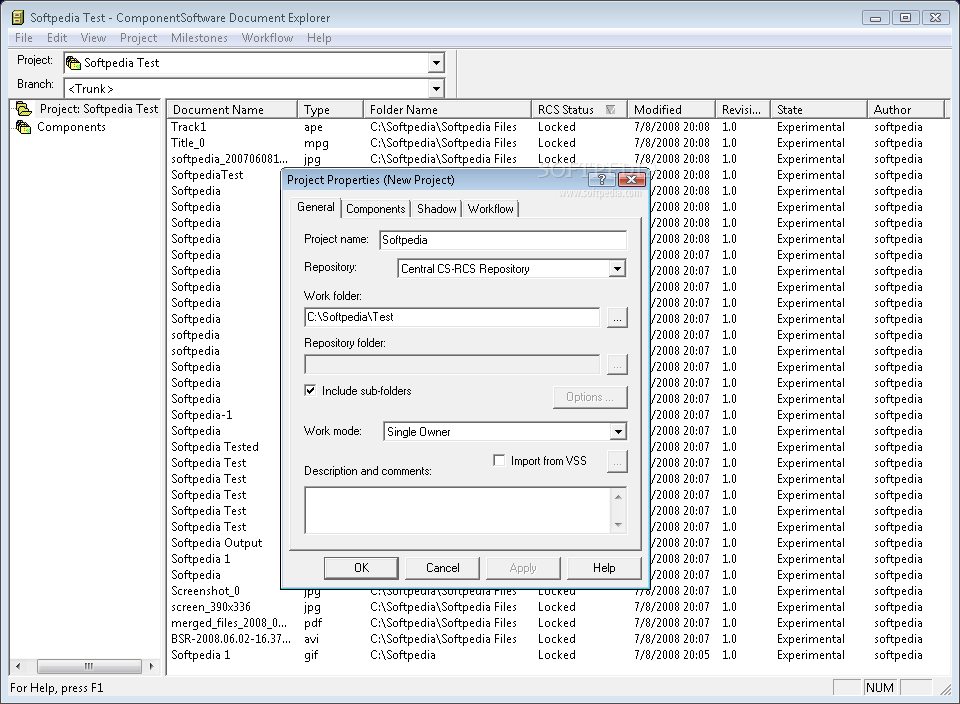The width and height of the screenshot is (960, 704).
Task: Click the app icon in the title bar
Action: click(x=18, y=18)
